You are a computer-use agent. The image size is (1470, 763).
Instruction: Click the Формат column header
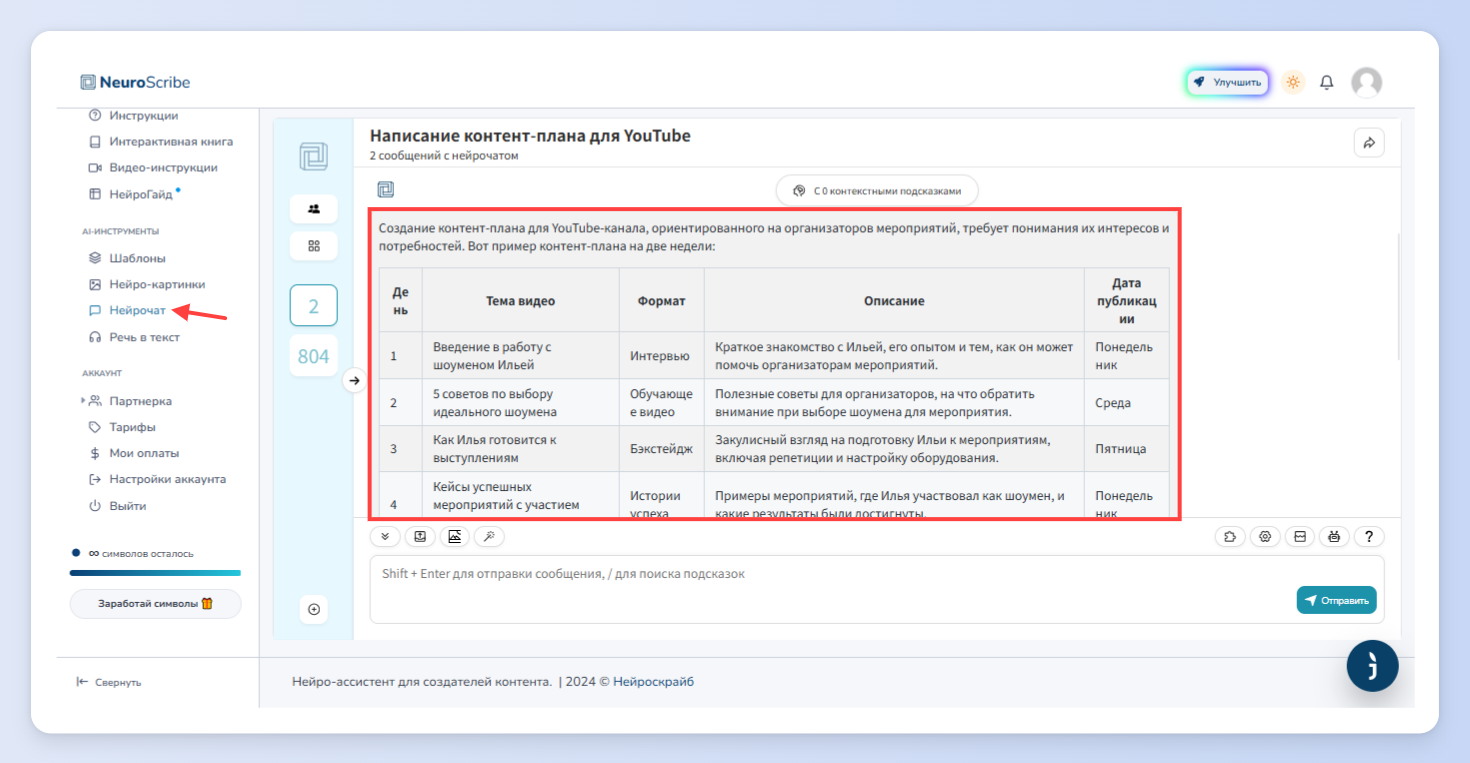(x=661, y=300)
